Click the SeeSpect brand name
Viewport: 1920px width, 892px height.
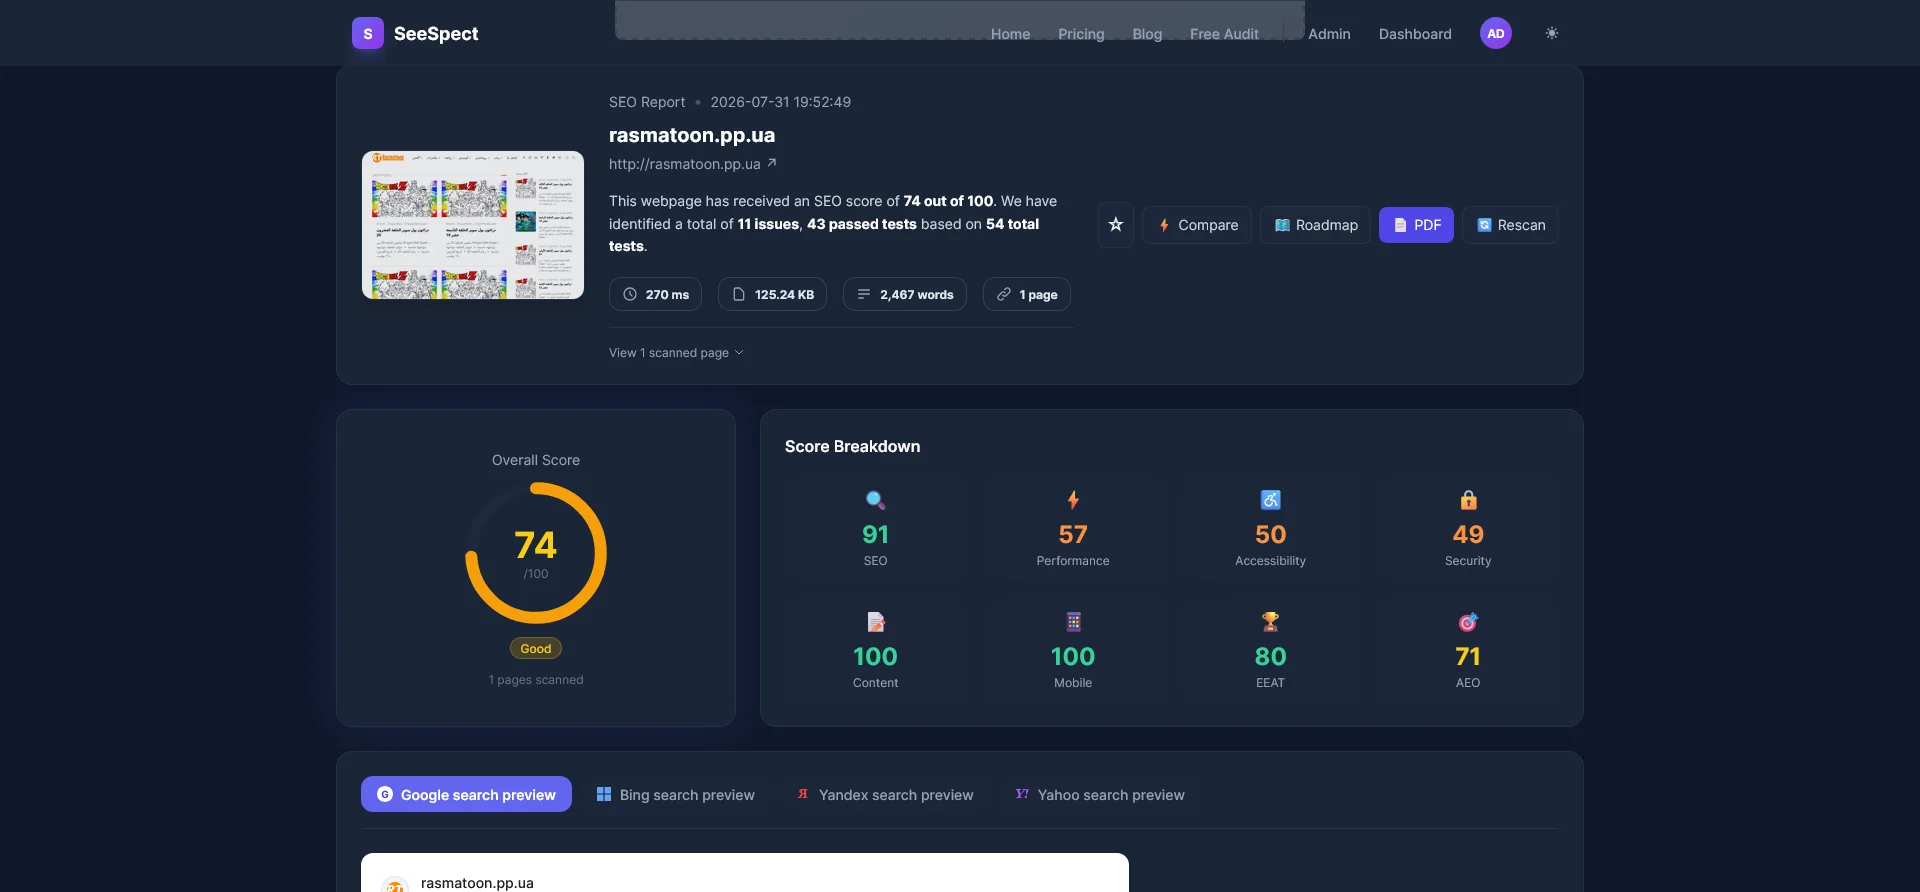pyautogui.click(x=436, y=33)
